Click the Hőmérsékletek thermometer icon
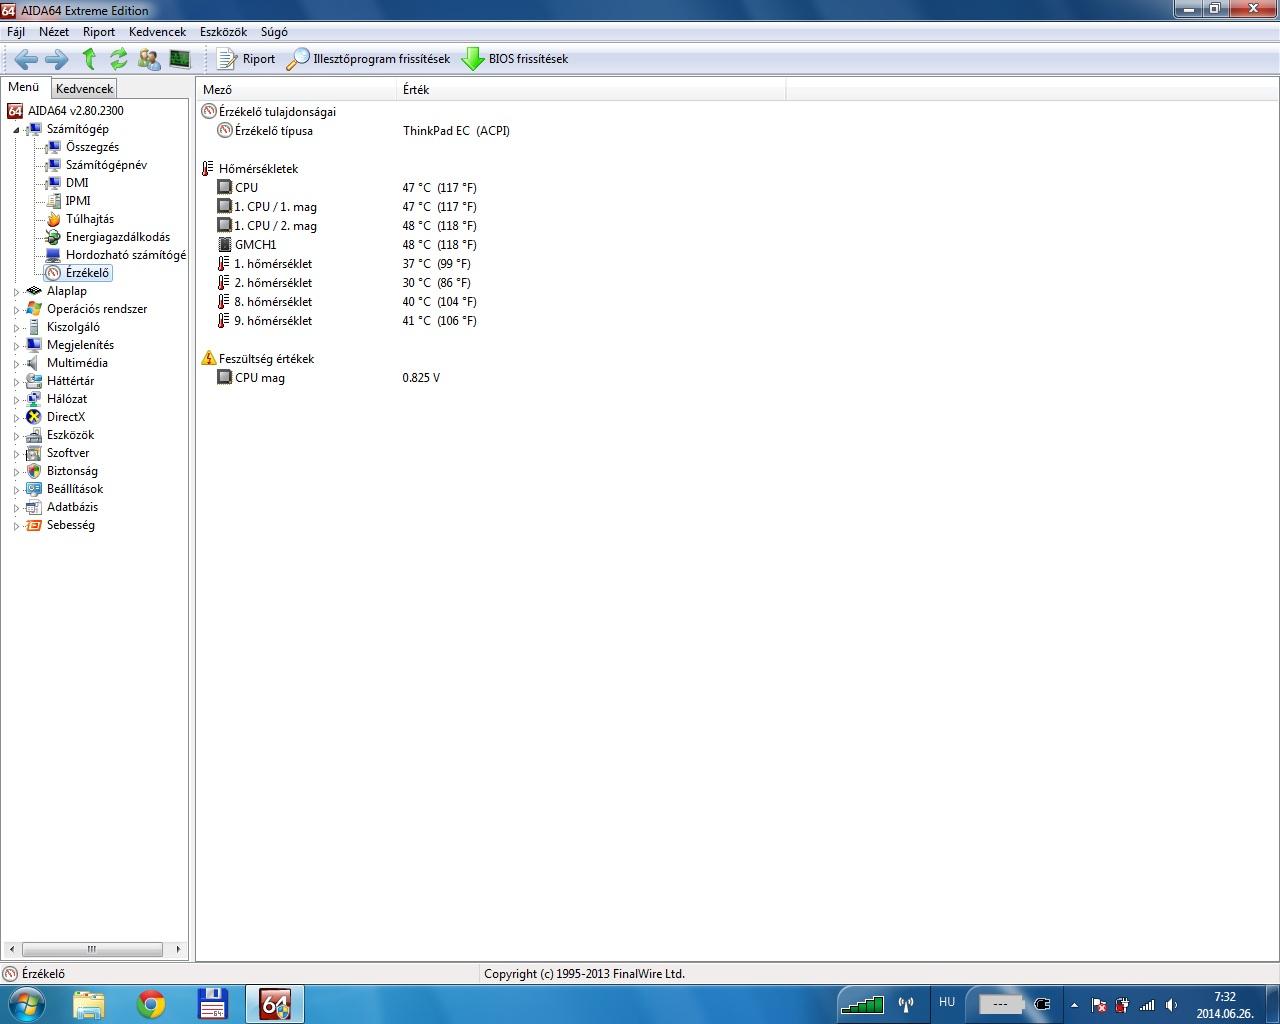 208,169
